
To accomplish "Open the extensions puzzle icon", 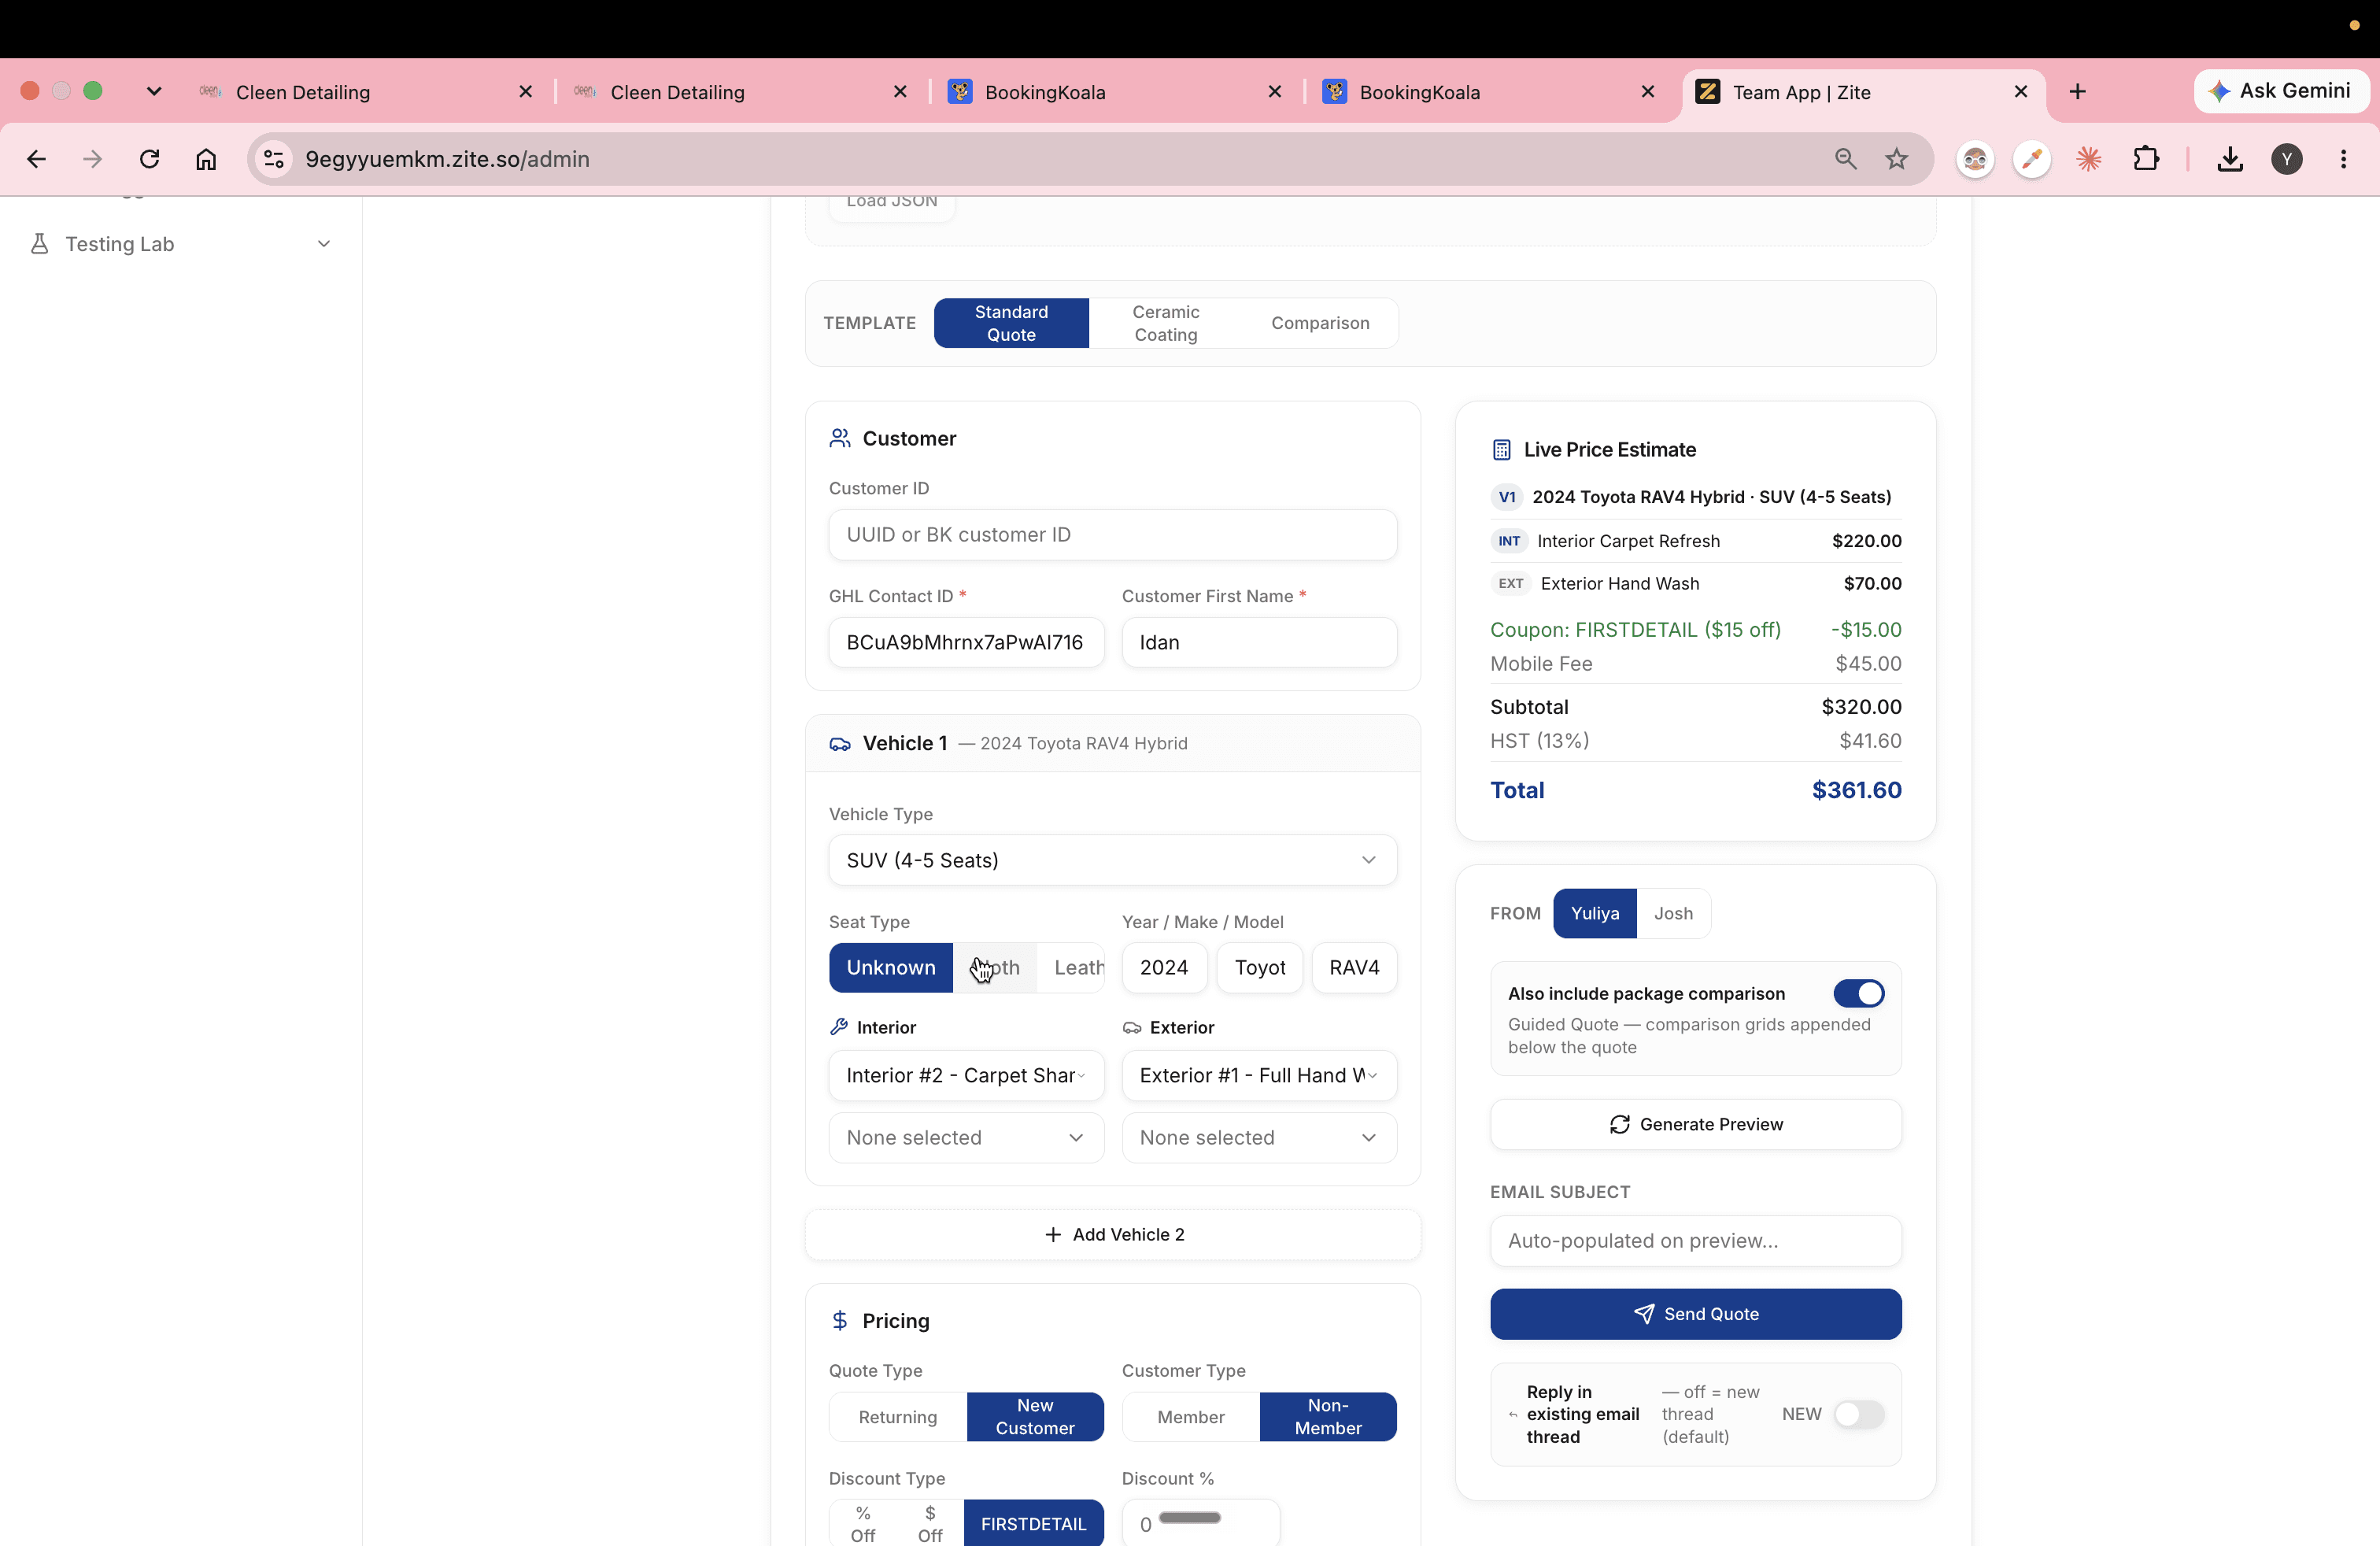I will tap(2146, 159).
